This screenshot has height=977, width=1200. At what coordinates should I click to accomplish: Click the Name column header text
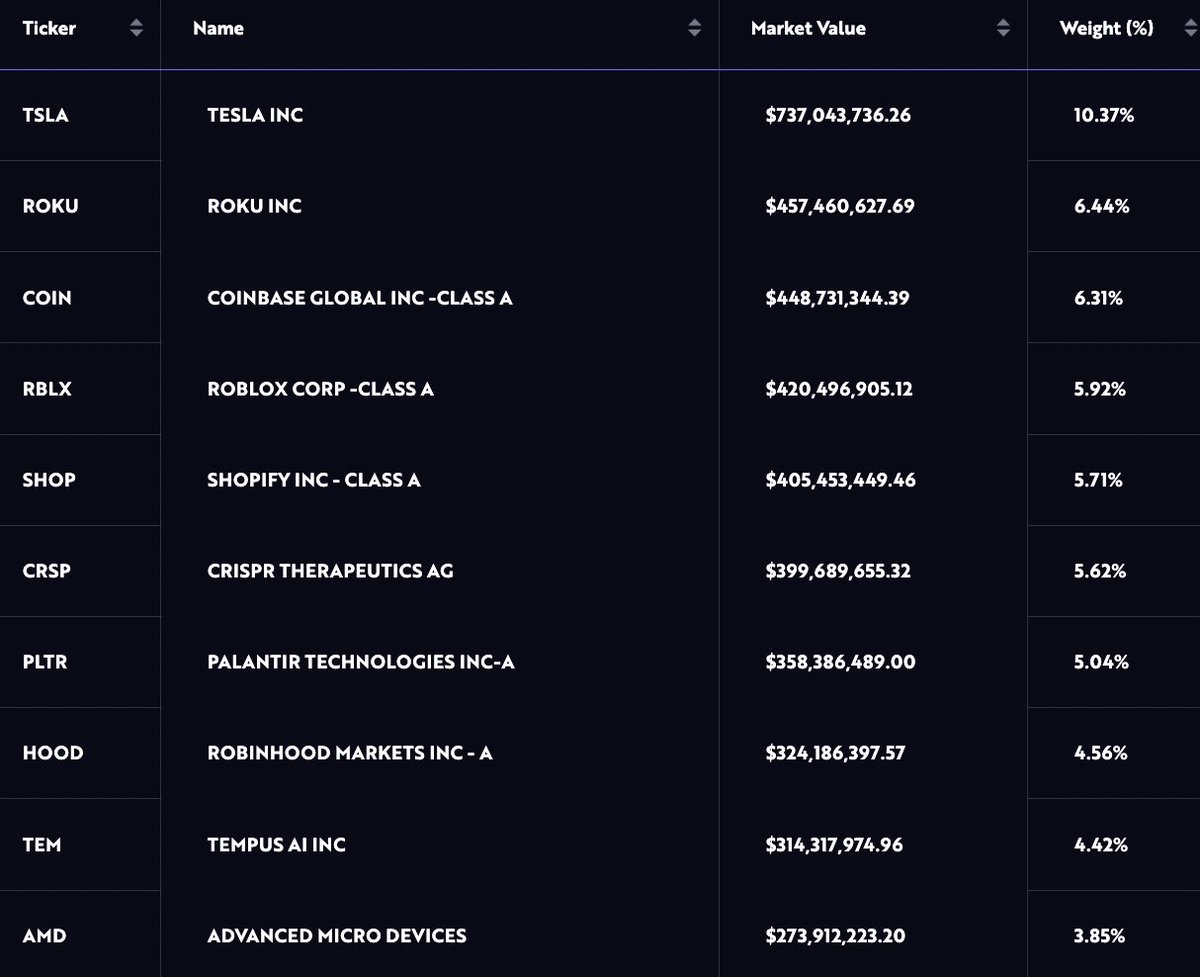click(x=218, y=29)
